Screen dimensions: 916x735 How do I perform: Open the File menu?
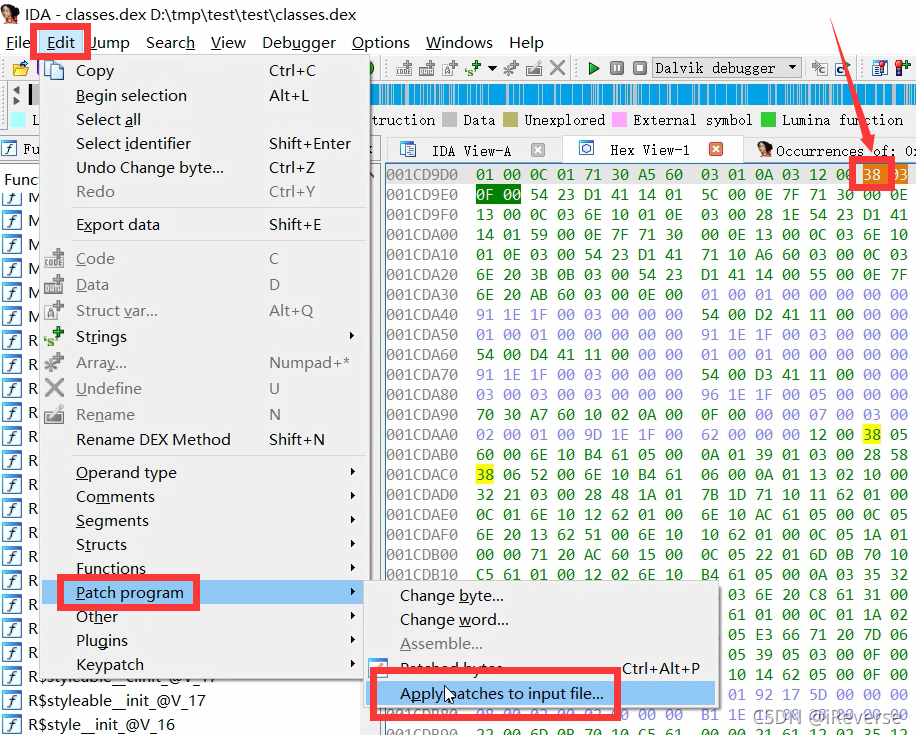click(18, 43)
